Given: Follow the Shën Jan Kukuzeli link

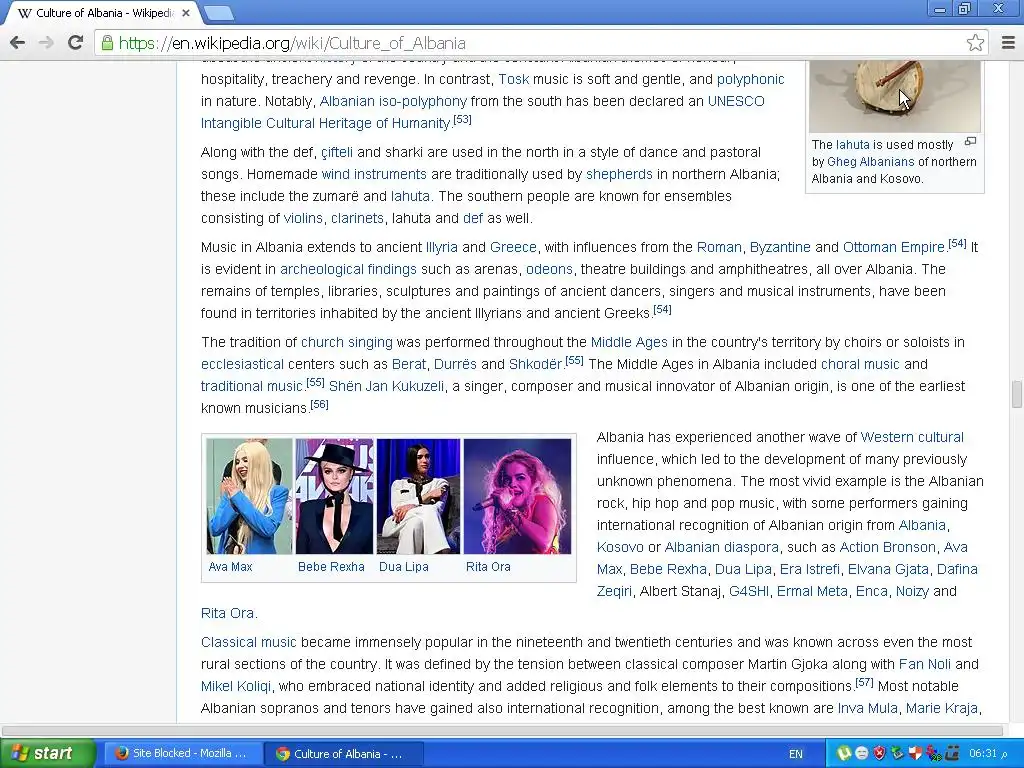Looking at the screenshot, I should pos(386,386).
